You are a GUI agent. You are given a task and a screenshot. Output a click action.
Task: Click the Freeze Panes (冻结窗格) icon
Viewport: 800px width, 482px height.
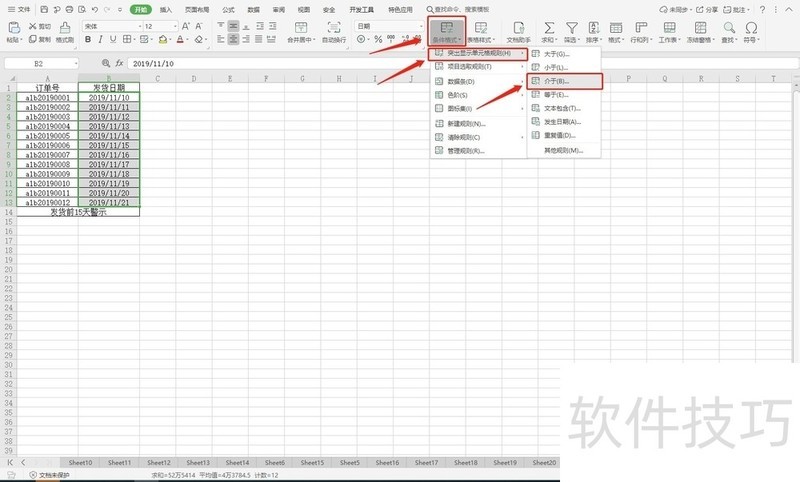[x=701, y=28]
